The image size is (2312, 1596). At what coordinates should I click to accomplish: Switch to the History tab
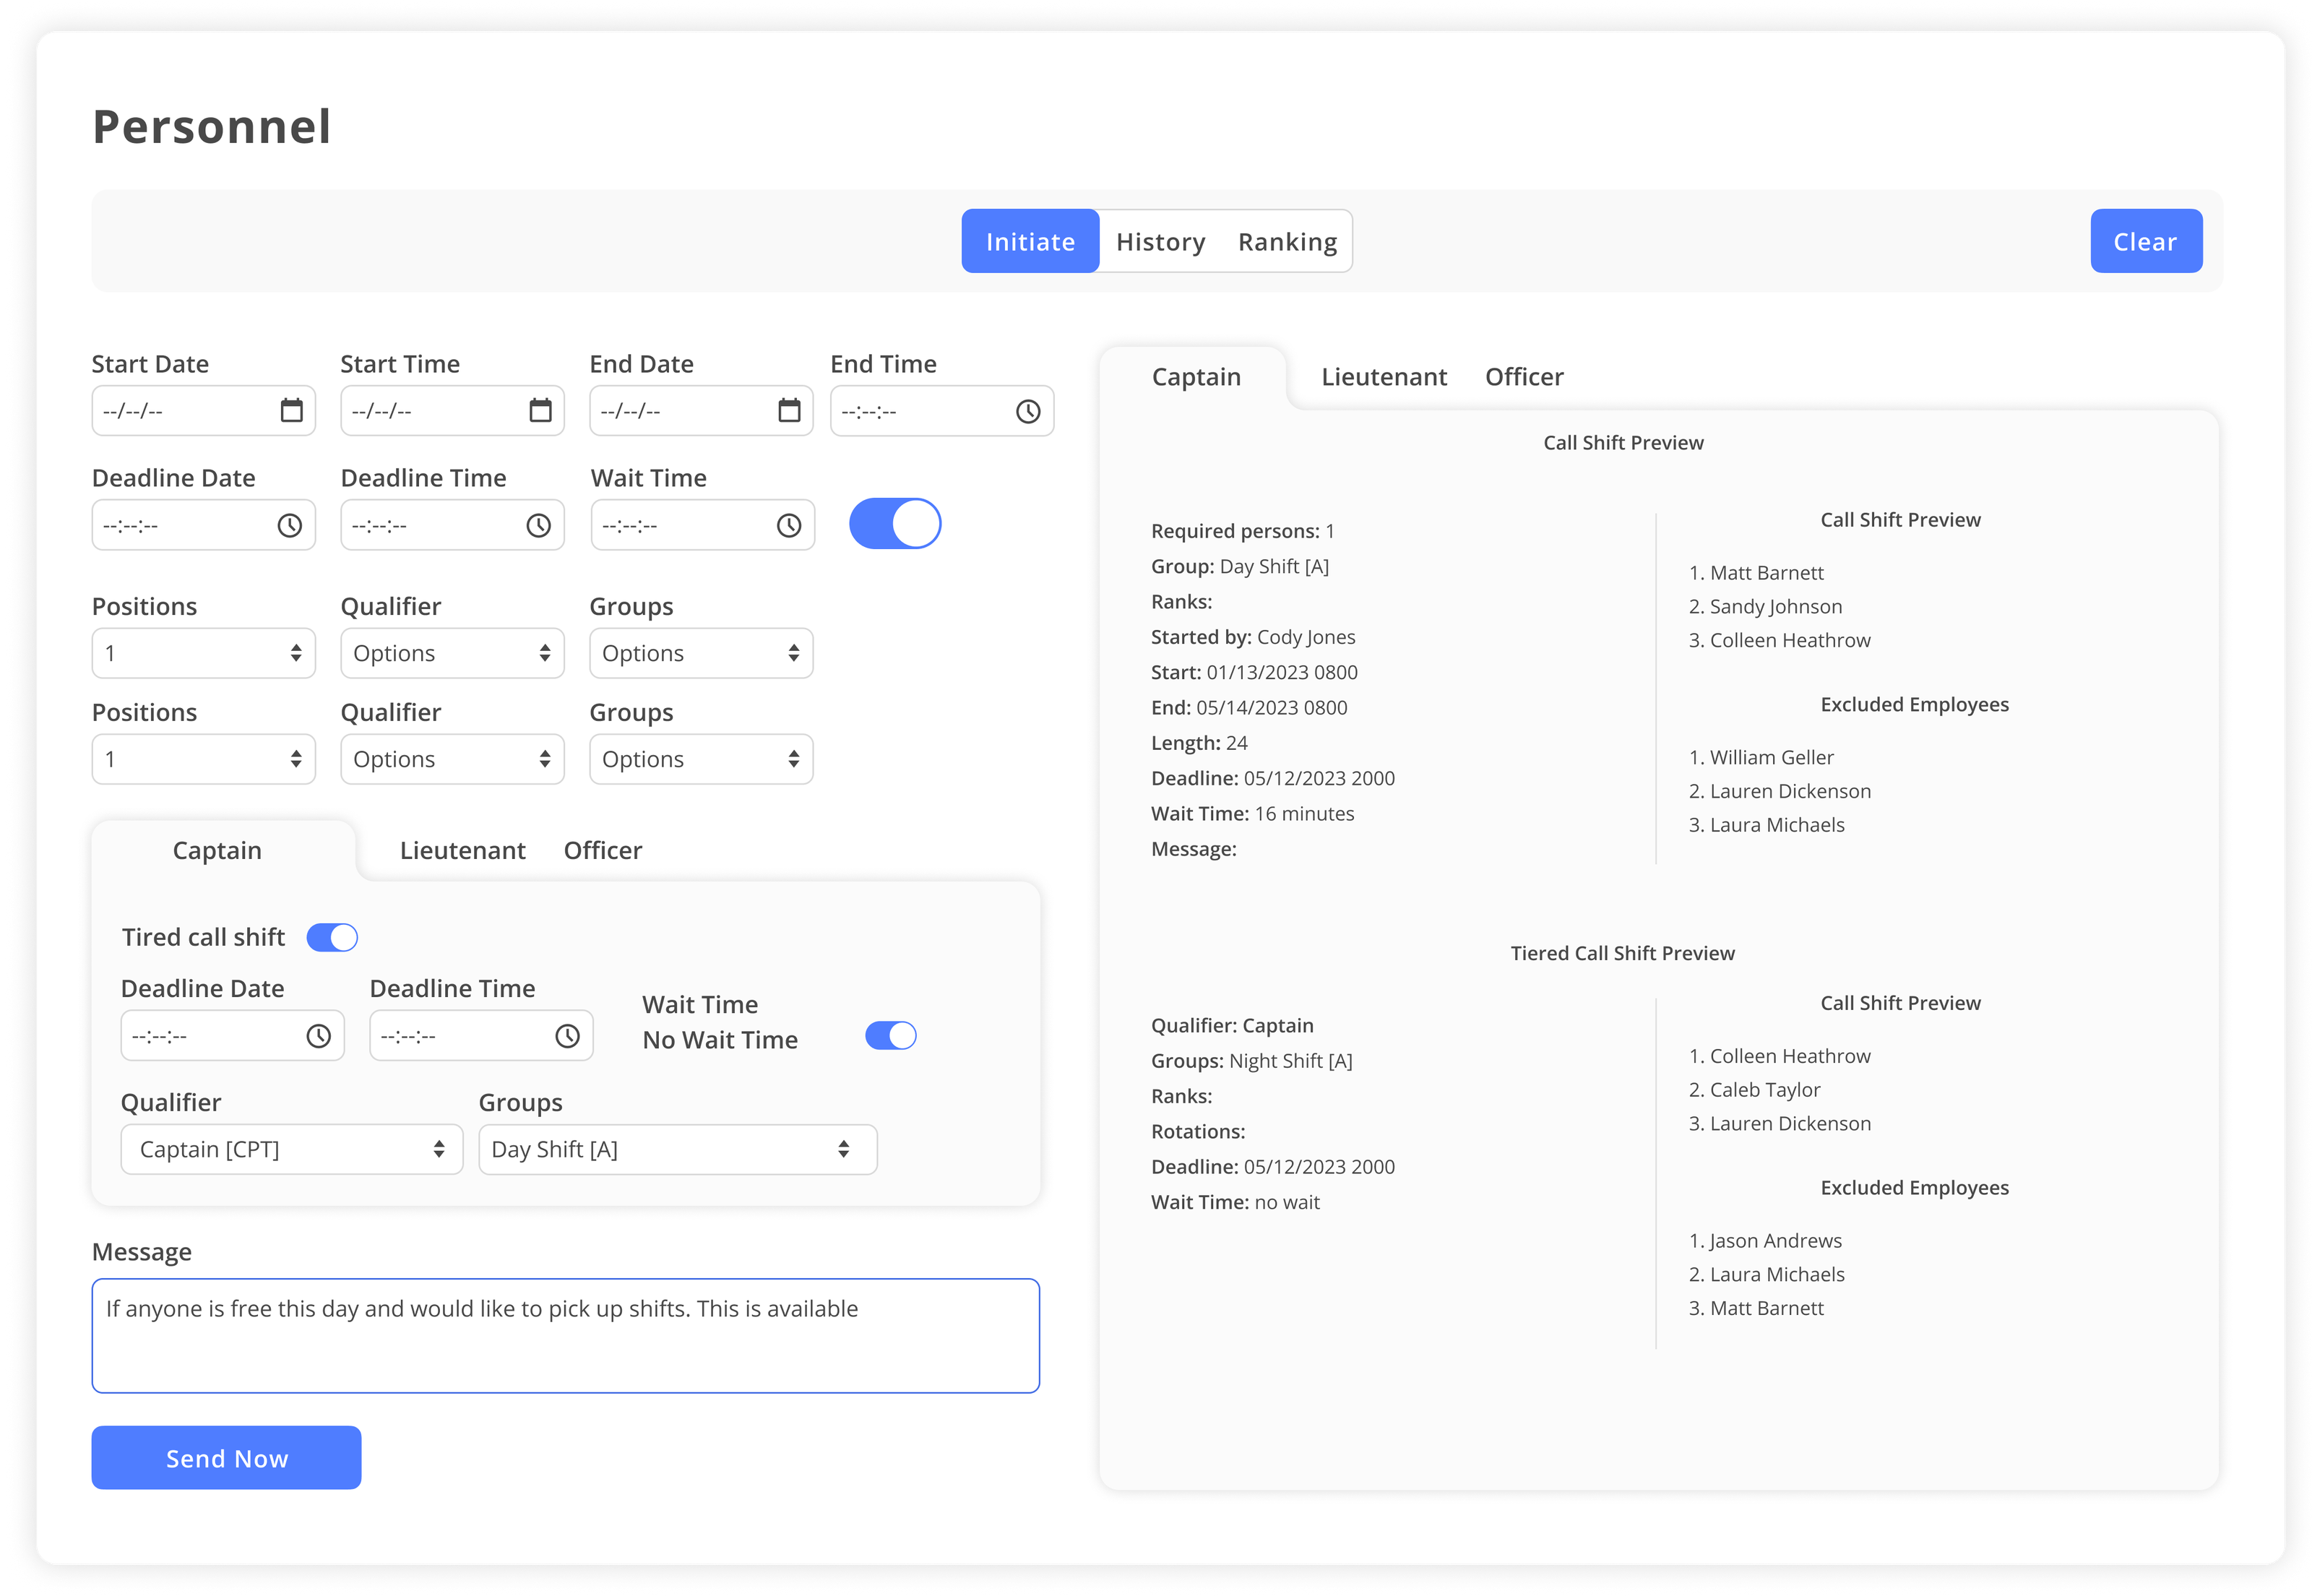(x=1160, y=241)
